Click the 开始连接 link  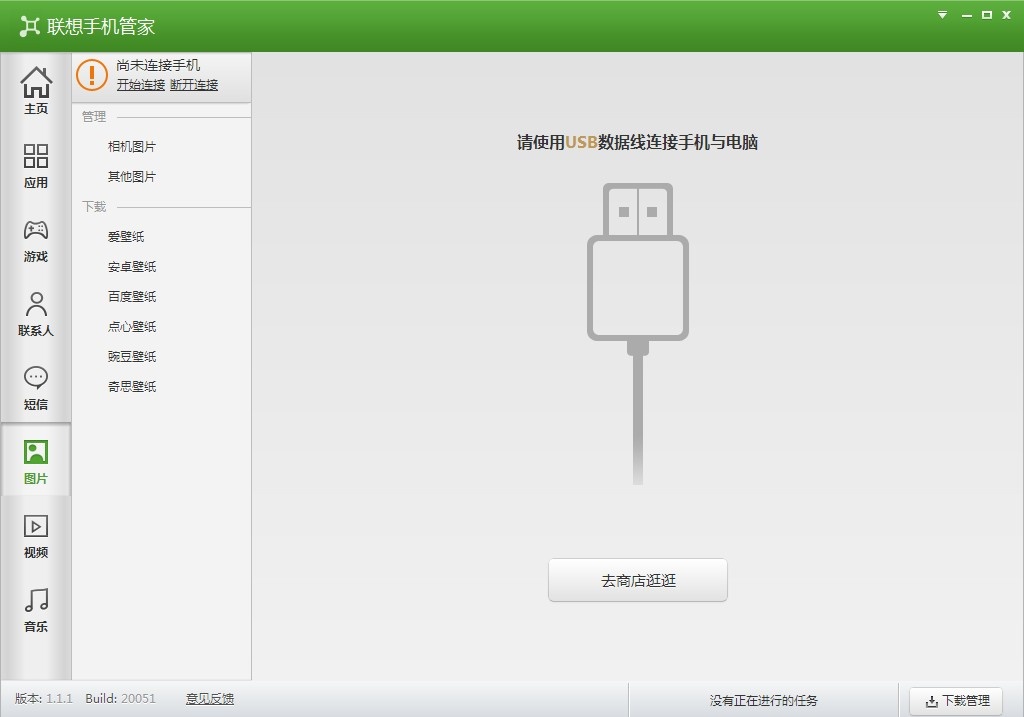140,85
